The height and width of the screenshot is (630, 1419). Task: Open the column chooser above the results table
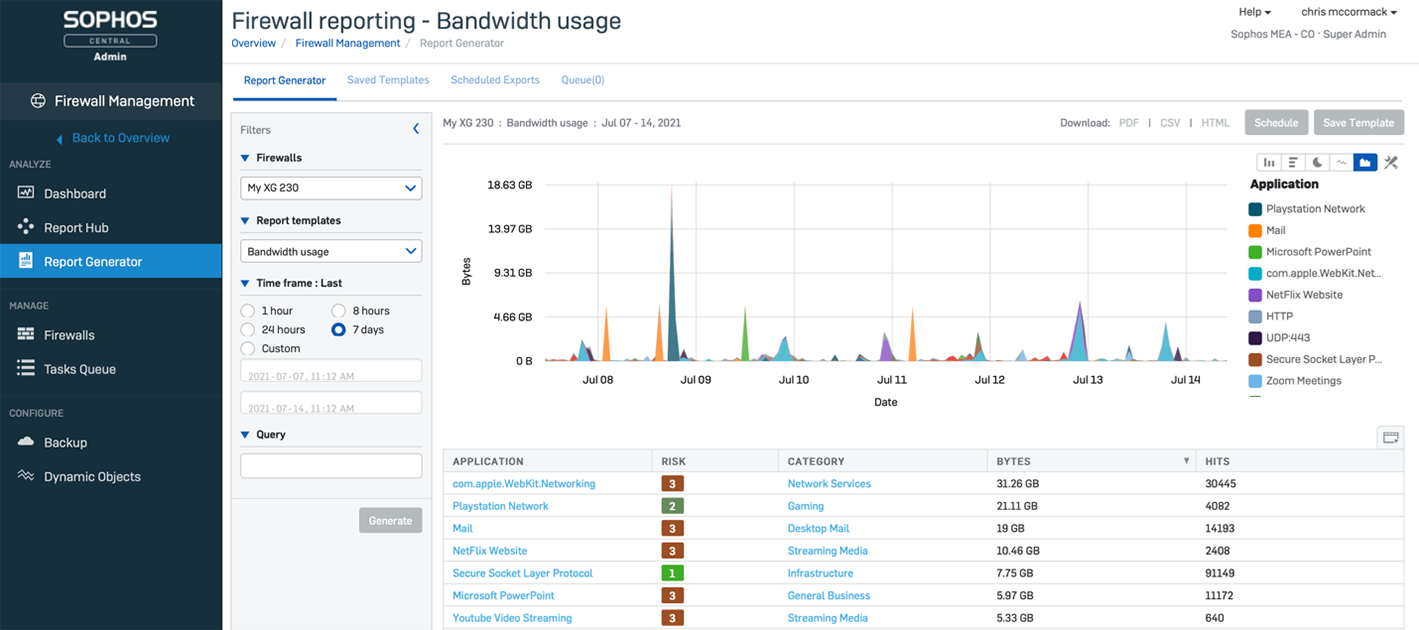point(1390,437)
